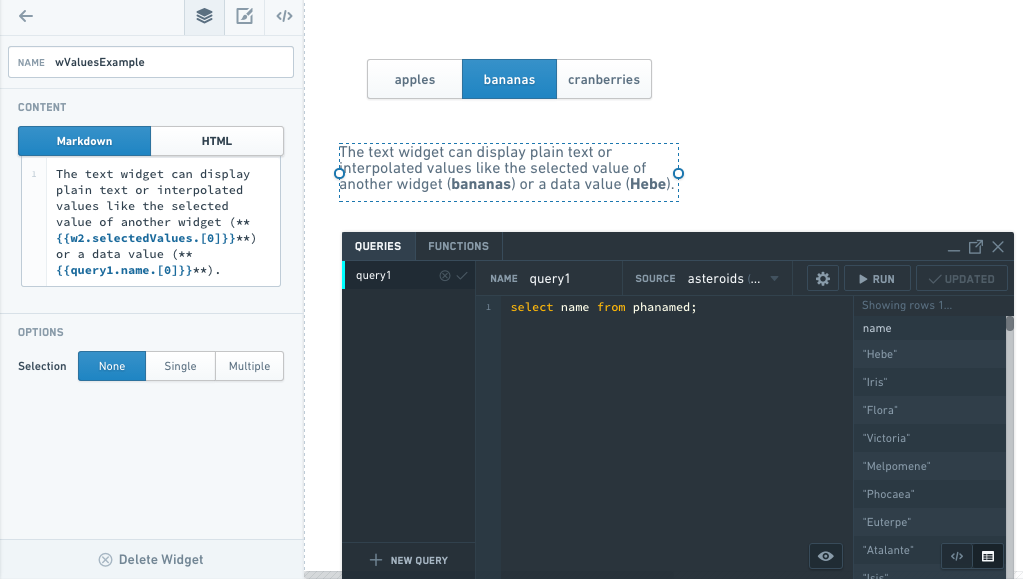Select the edit widget pencil icon

coord(245,16)
